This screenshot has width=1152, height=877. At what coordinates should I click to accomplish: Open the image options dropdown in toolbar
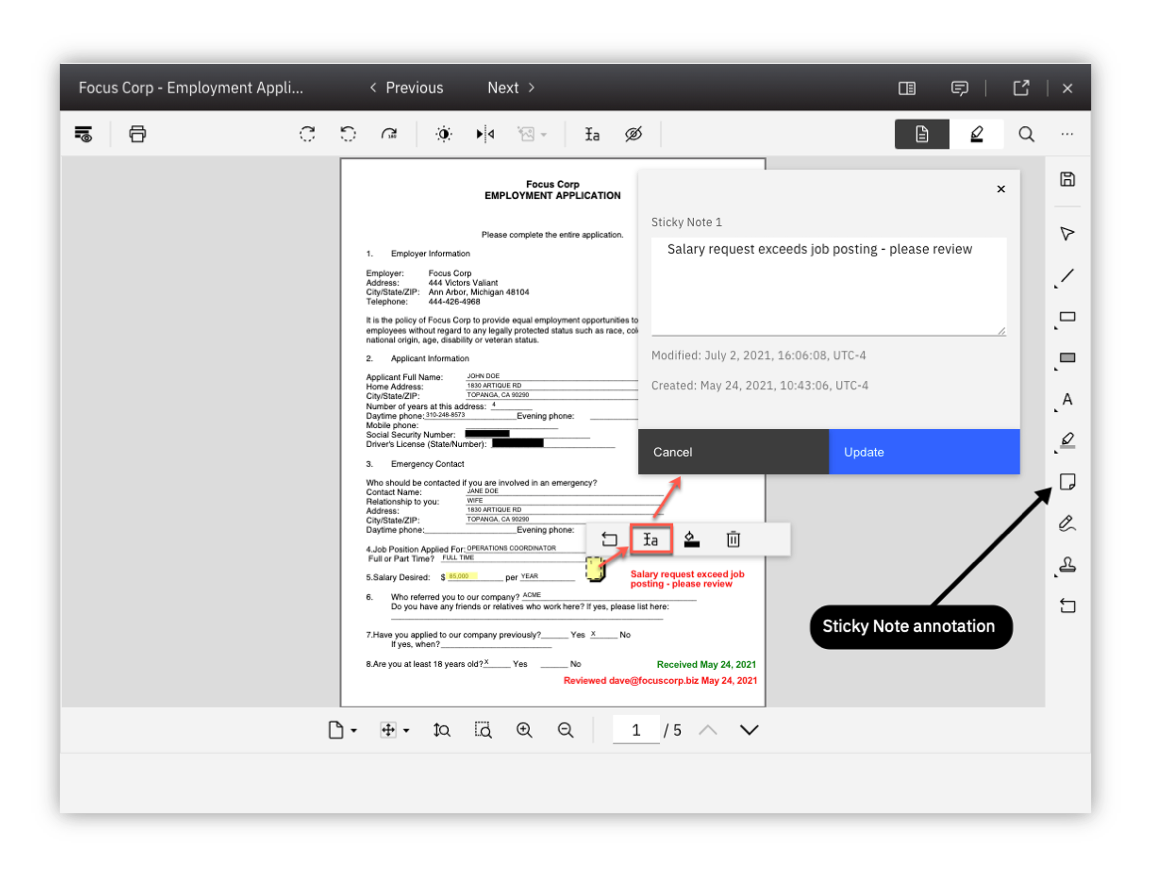(532, 134)
